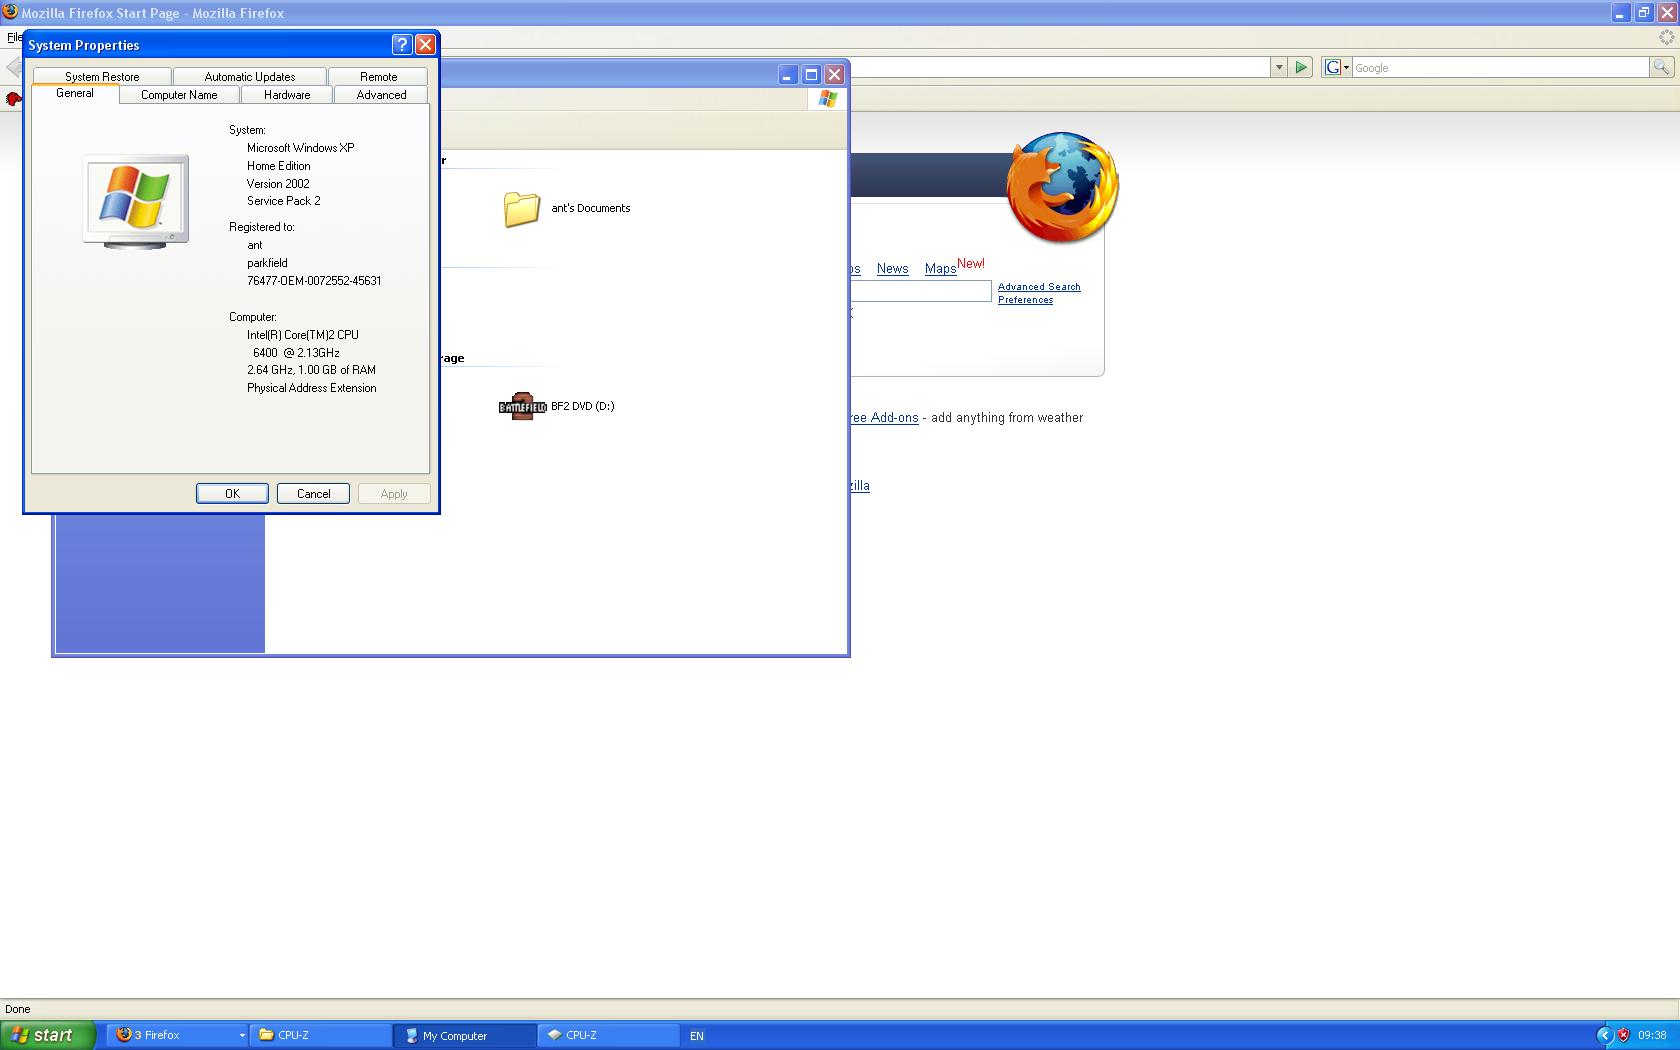Focus the Google search box in toolbar
Image resolution: width=1680 pixels, height=1050 pixels.
[1500, 67]
